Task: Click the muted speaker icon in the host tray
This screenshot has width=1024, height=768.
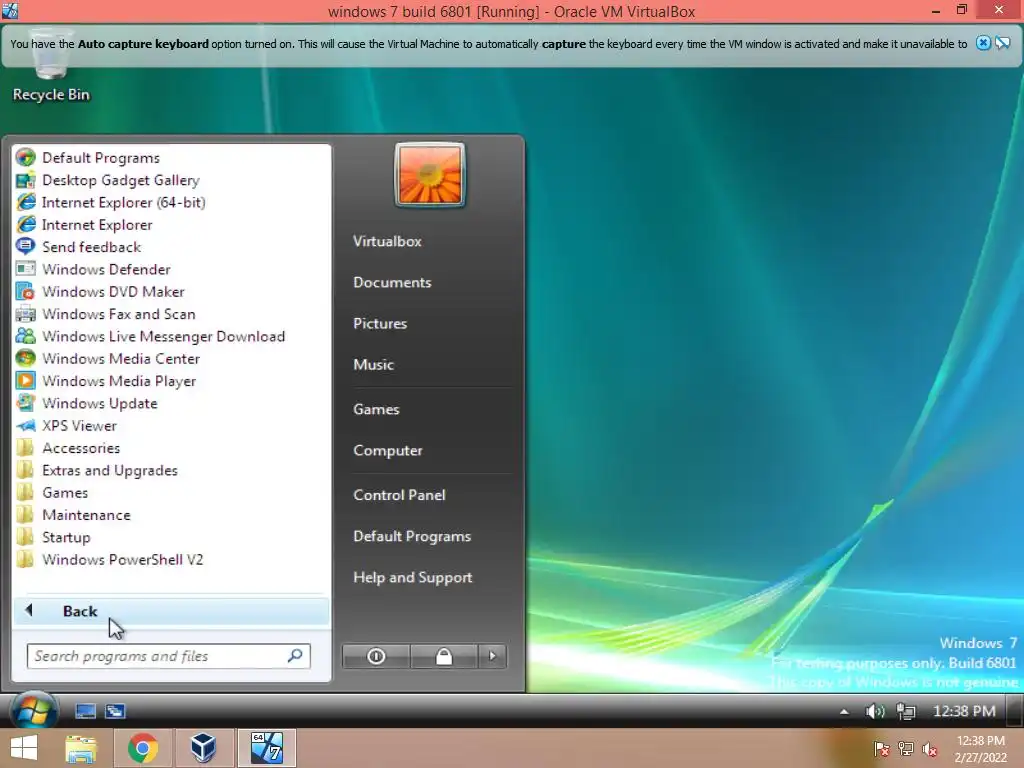Action: coord(930,749)
